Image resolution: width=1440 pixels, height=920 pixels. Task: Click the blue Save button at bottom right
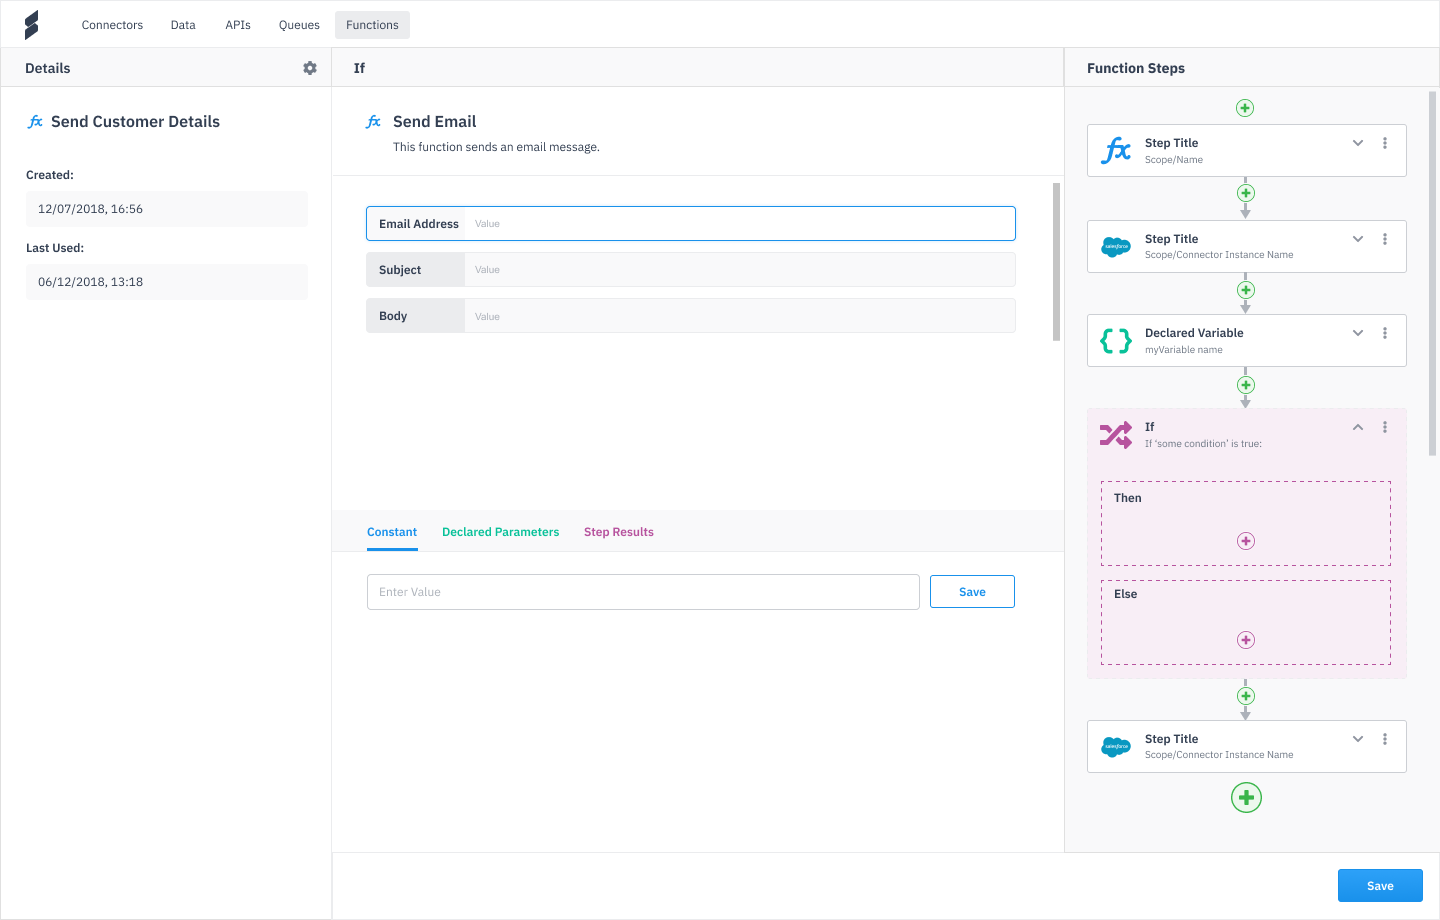(1379, 885)
